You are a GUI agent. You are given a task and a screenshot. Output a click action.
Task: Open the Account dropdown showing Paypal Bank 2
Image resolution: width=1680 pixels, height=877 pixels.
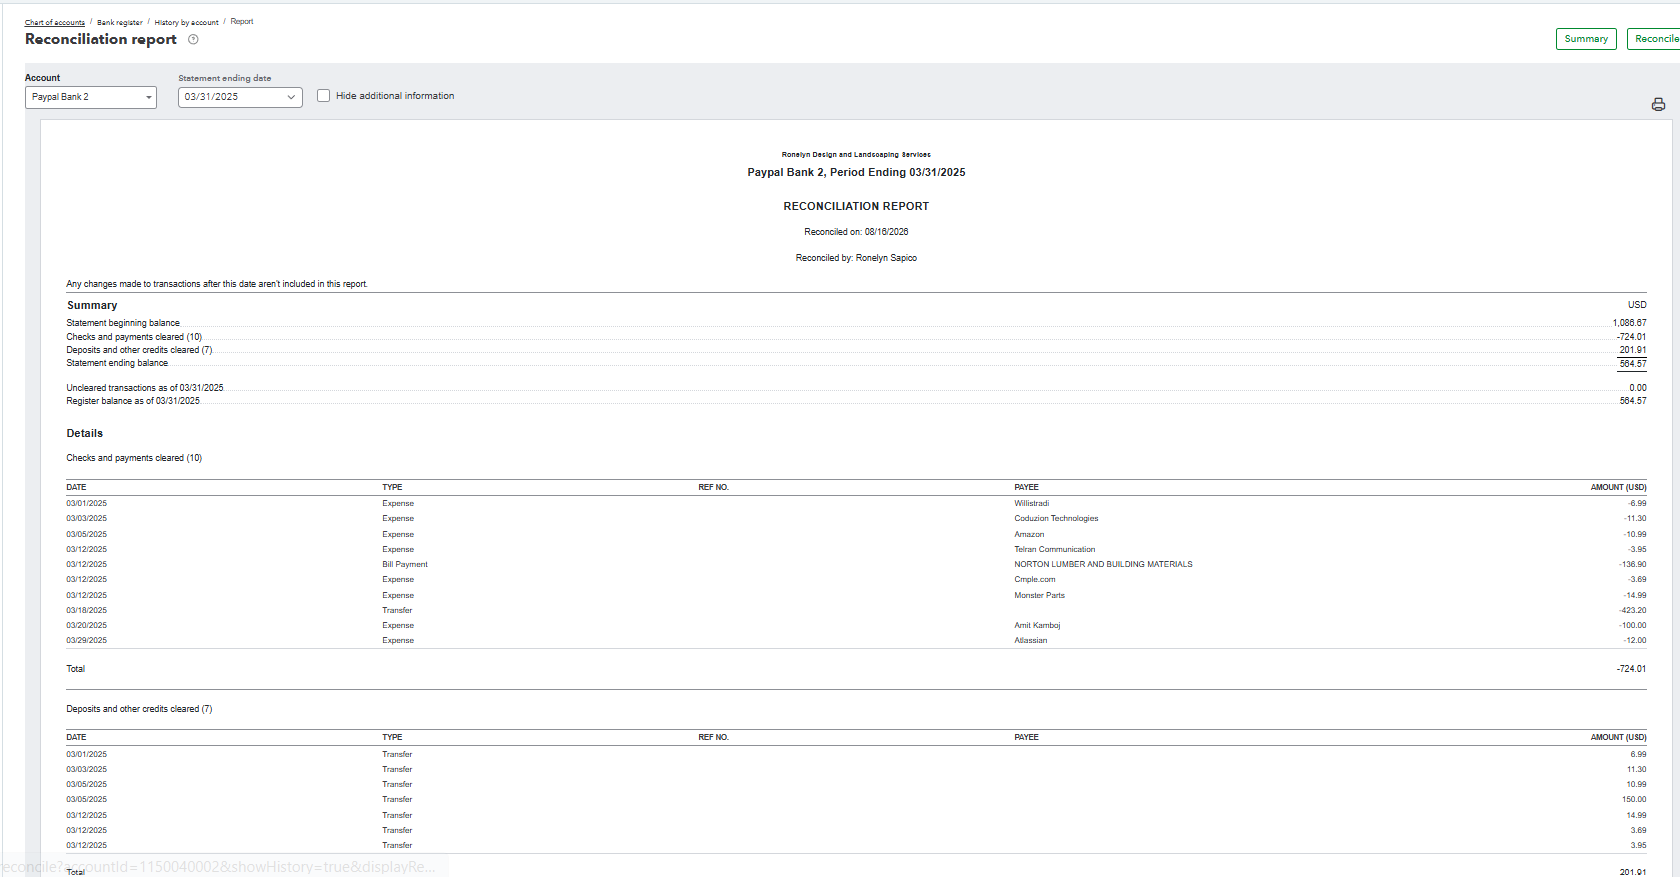tap(91, 97)
